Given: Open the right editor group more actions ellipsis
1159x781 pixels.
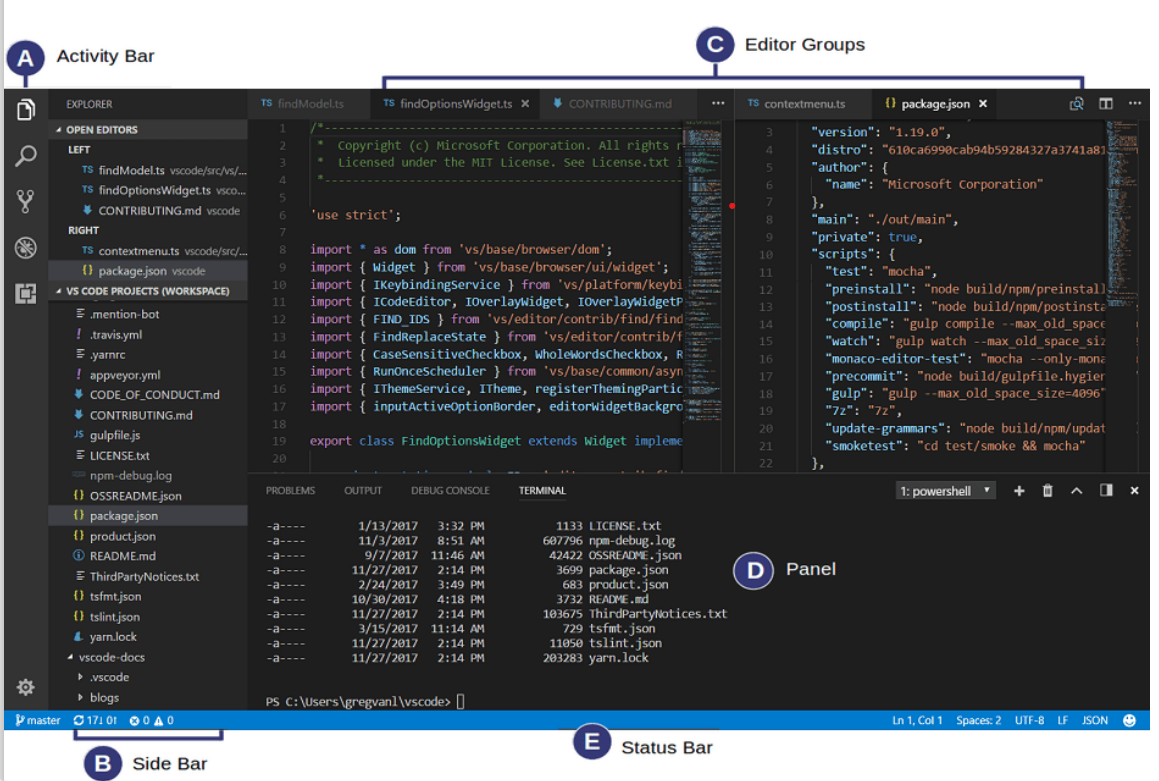Looking at the screenshot, I should click(1135, 103).
